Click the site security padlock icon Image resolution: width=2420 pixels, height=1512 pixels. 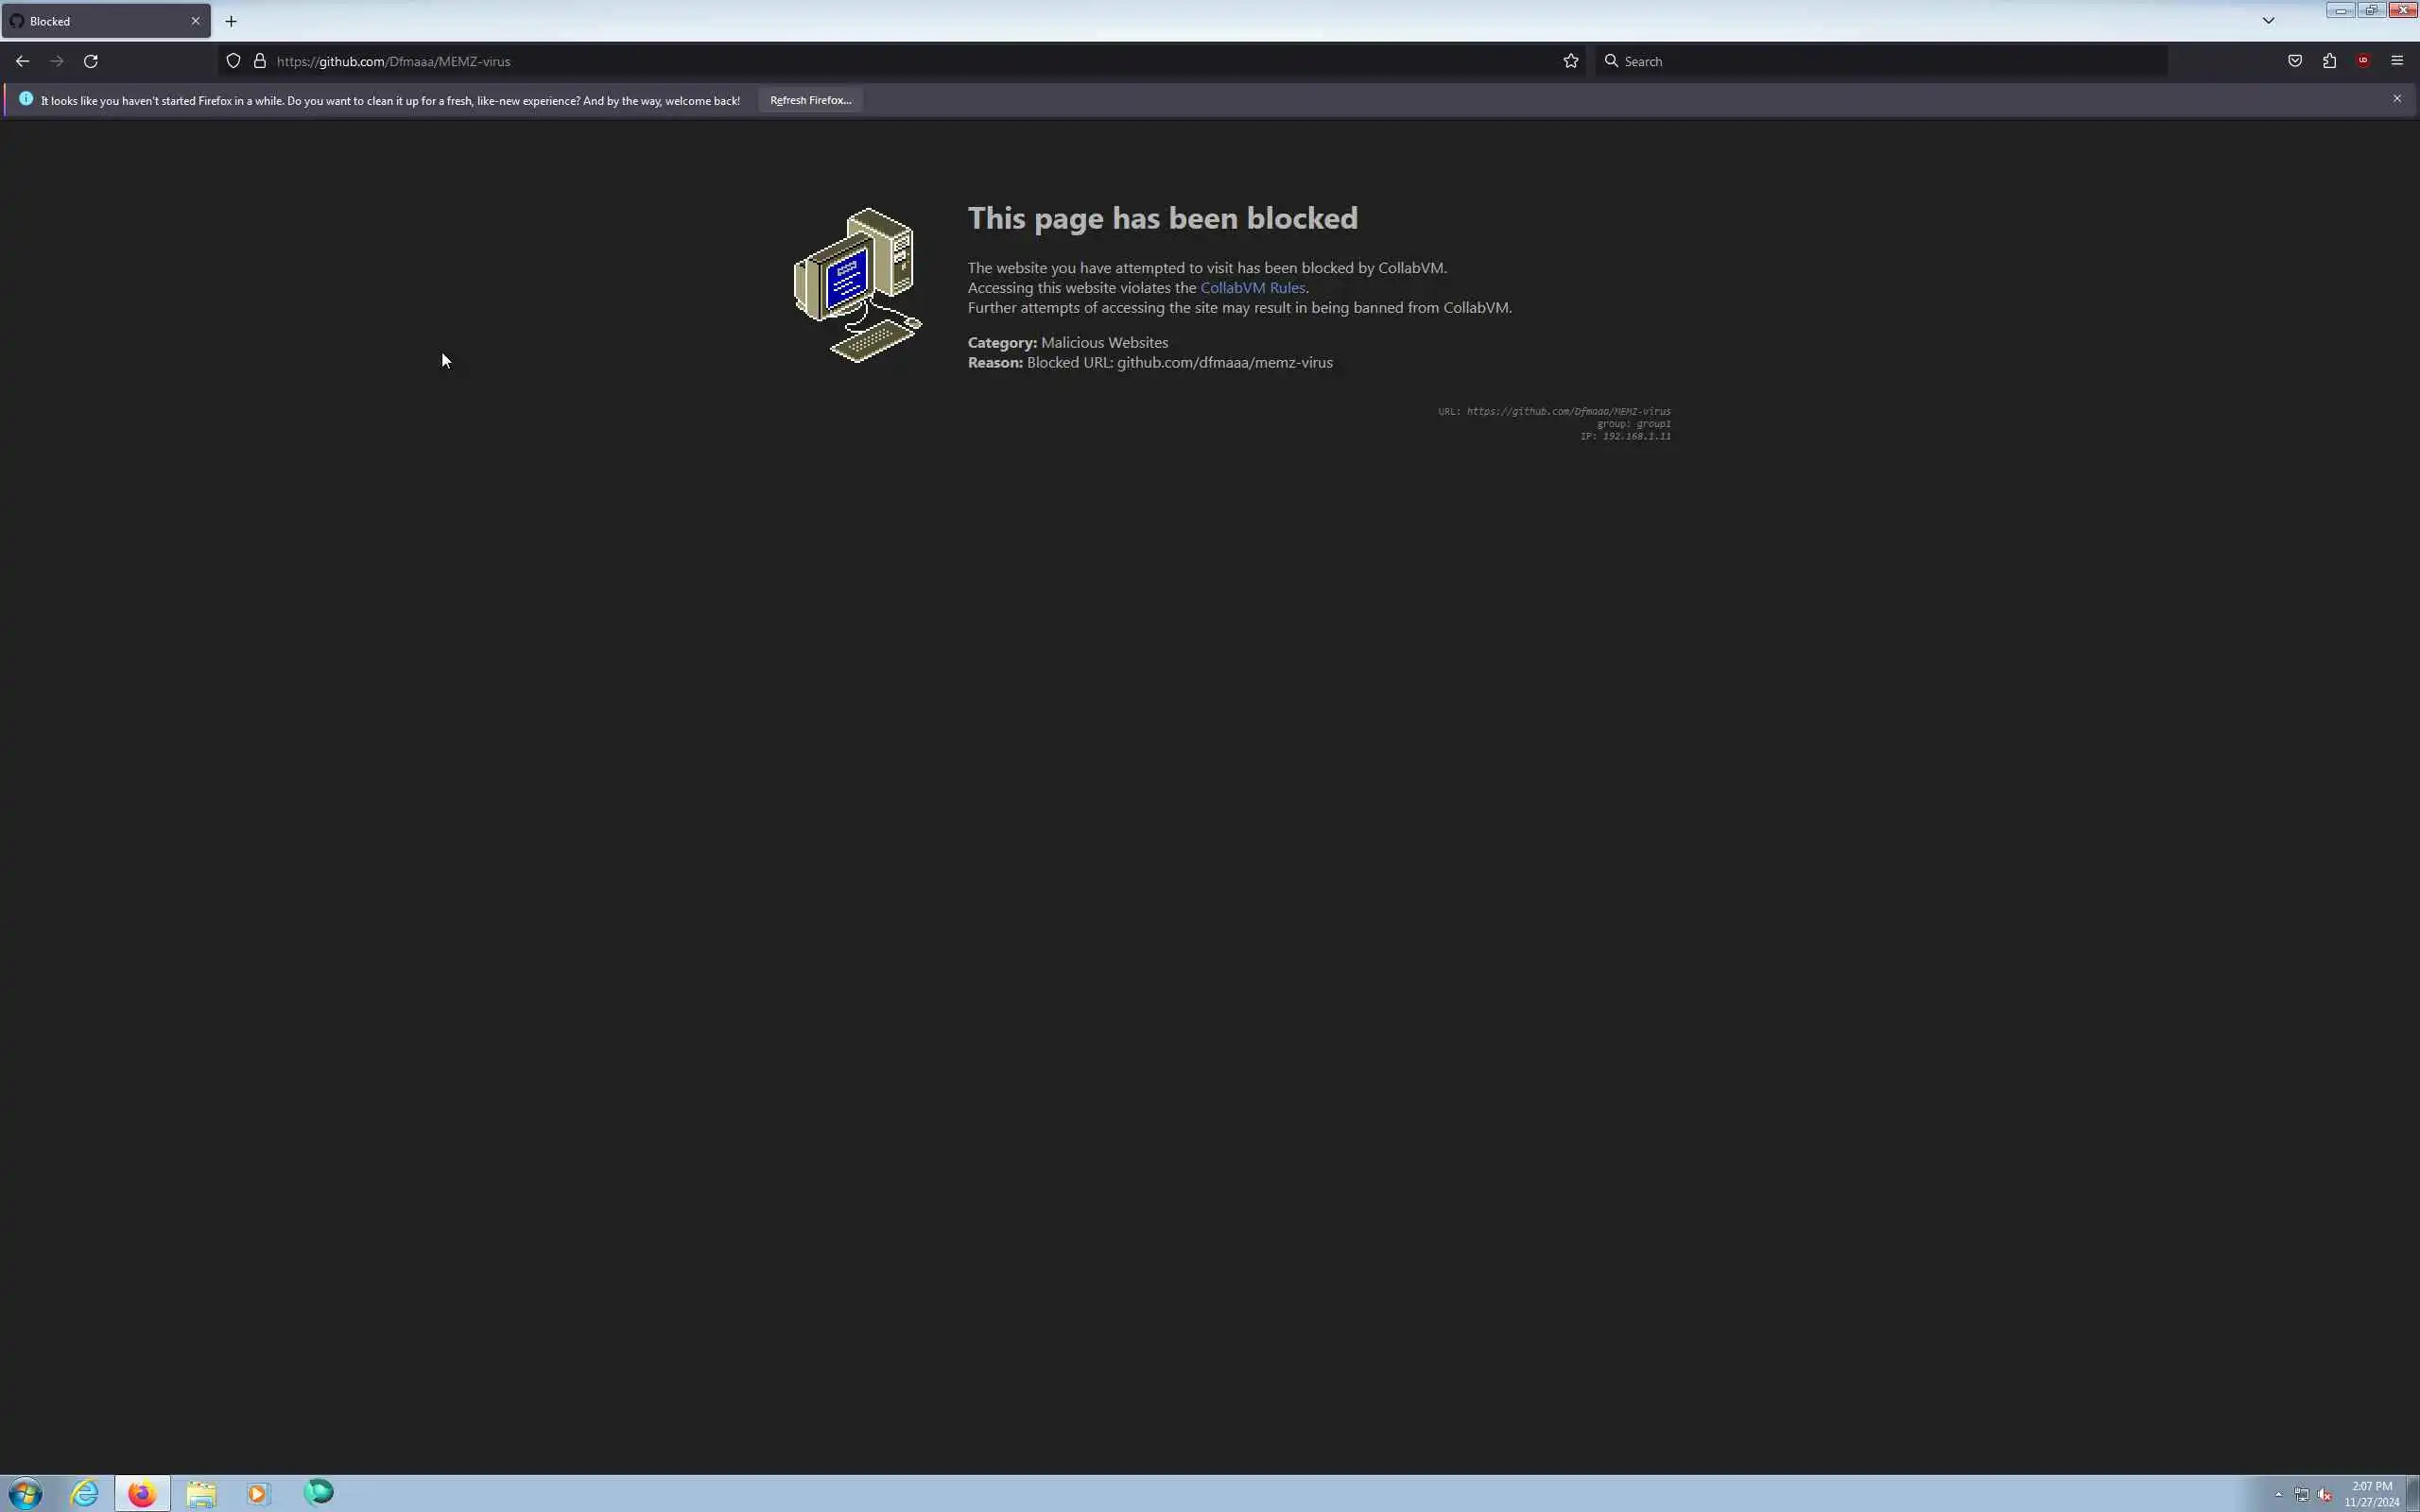(x=260, y=61)
